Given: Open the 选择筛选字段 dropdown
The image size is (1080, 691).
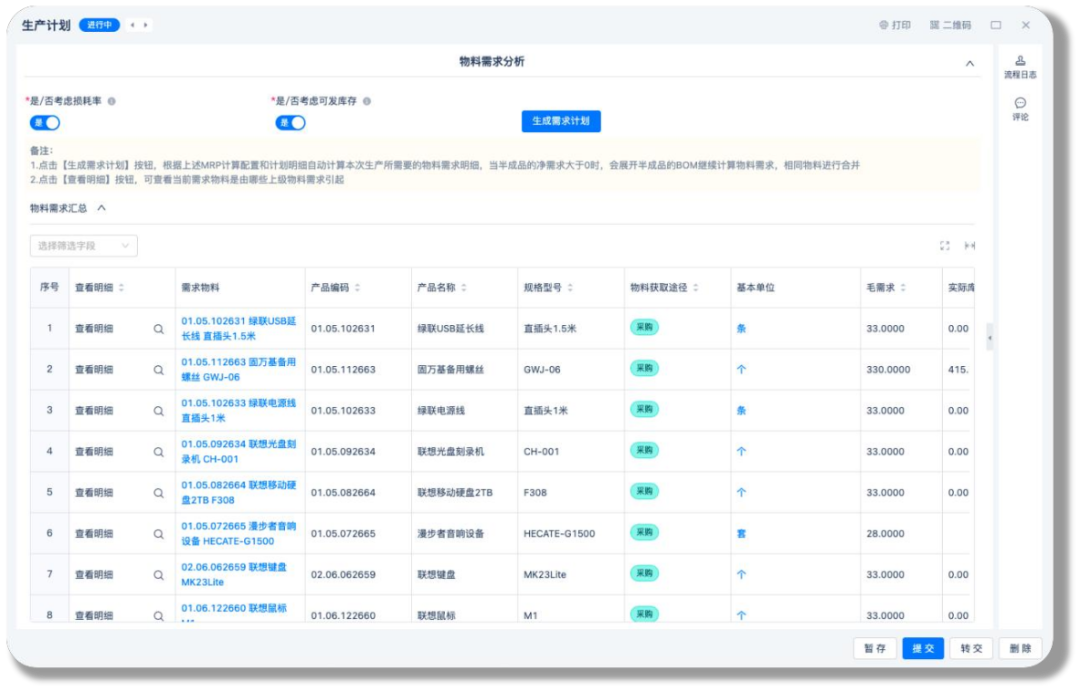Looking at the screenshot, I should point(83,246).
